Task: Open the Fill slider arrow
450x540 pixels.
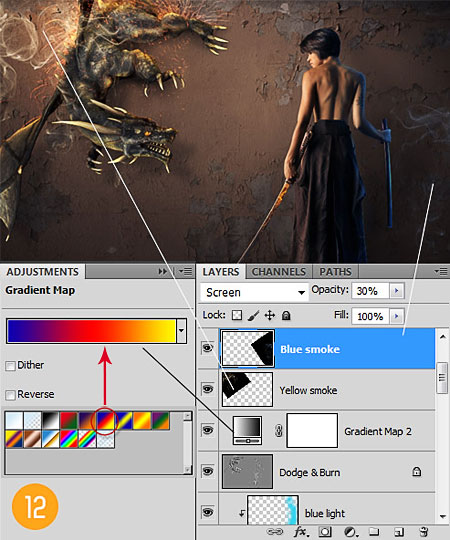Action: point(396,316)
